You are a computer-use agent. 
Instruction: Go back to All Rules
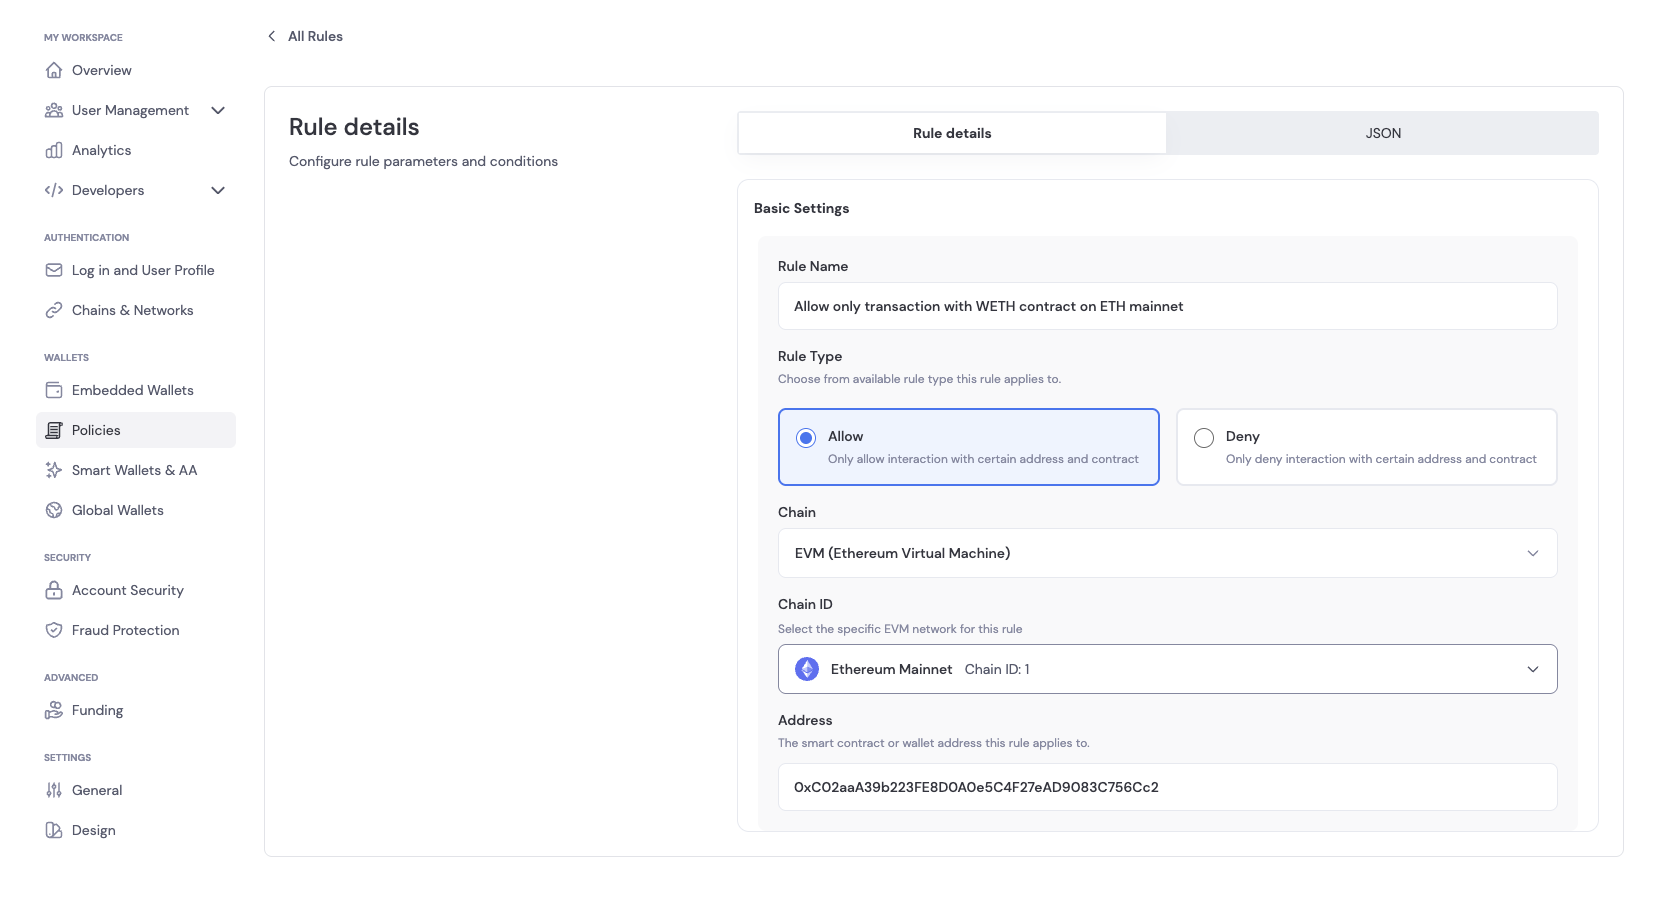[305, 36]
